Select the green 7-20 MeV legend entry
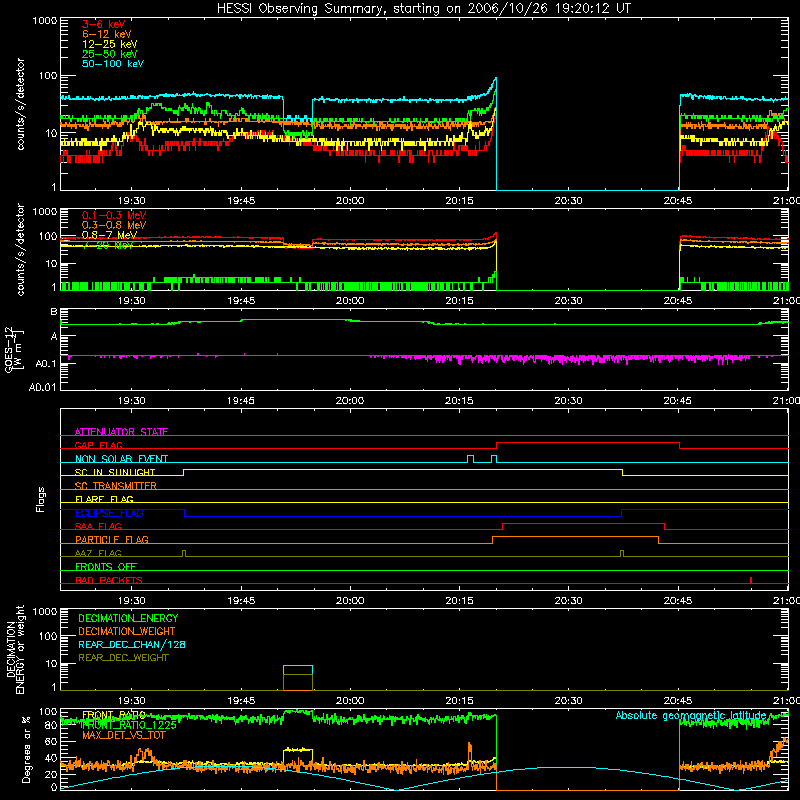800x800 pixels. 108,245
